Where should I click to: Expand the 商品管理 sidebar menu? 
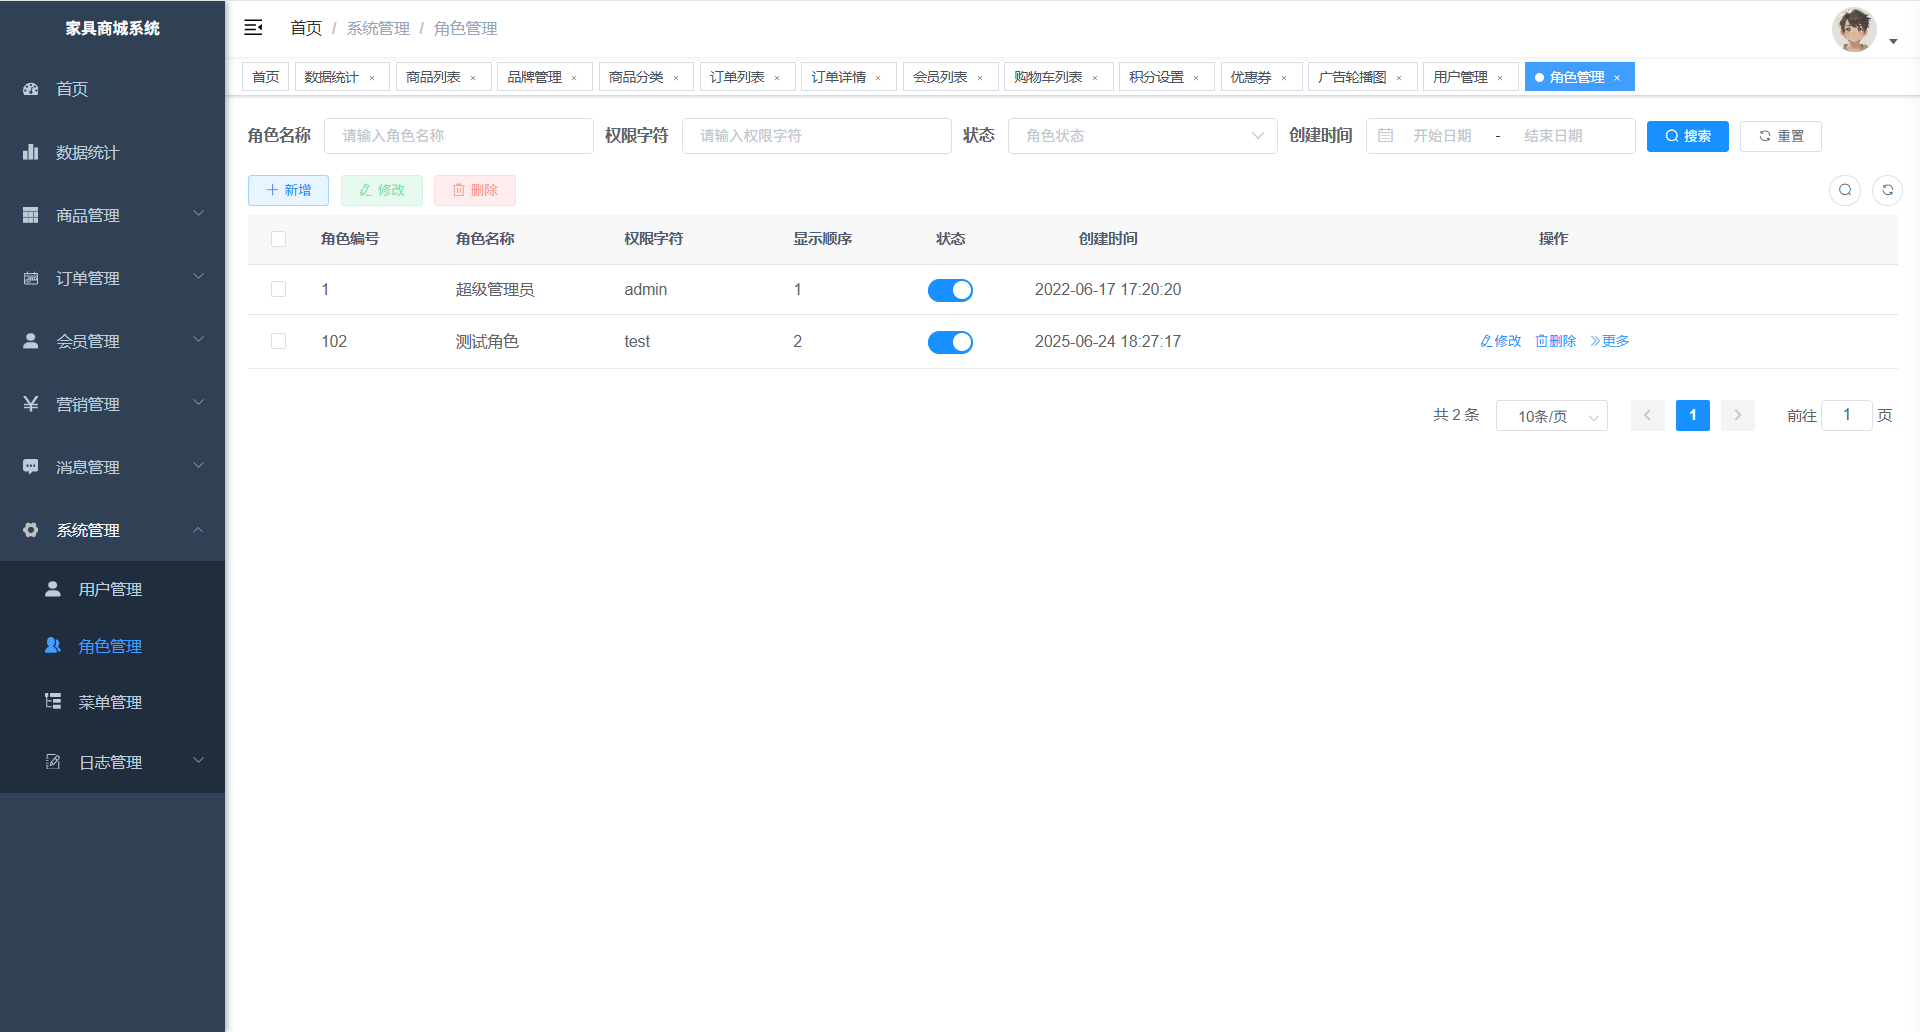112,215
